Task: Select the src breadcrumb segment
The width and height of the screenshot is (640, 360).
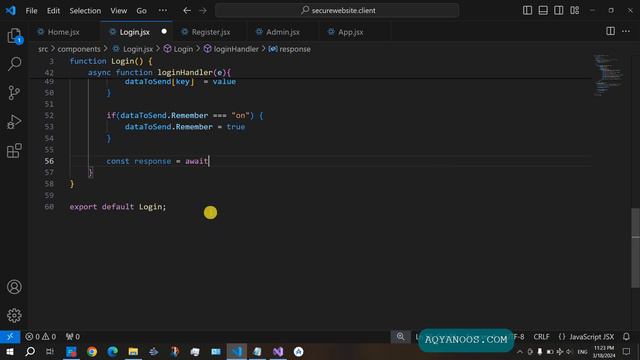Action: (x=43, y=49)
